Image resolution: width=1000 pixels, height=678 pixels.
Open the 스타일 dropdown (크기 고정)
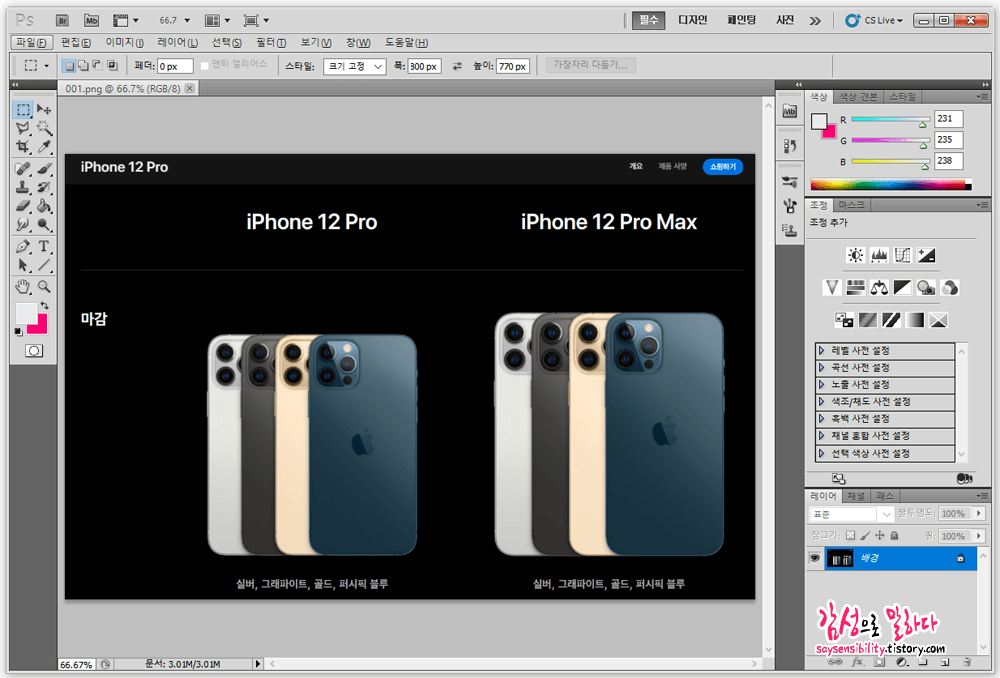[355, 66]
